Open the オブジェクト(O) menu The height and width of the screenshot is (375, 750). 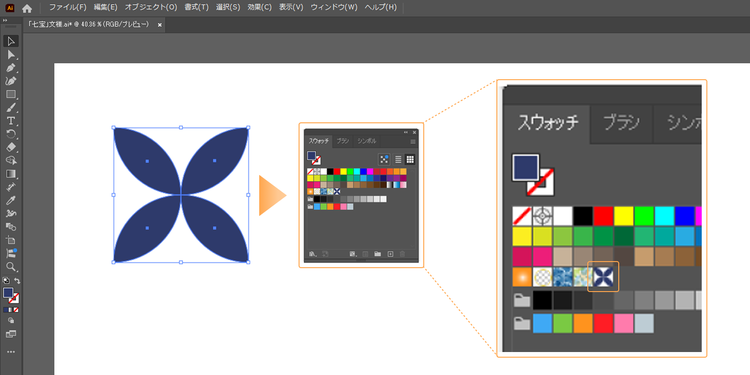(151, 7)
